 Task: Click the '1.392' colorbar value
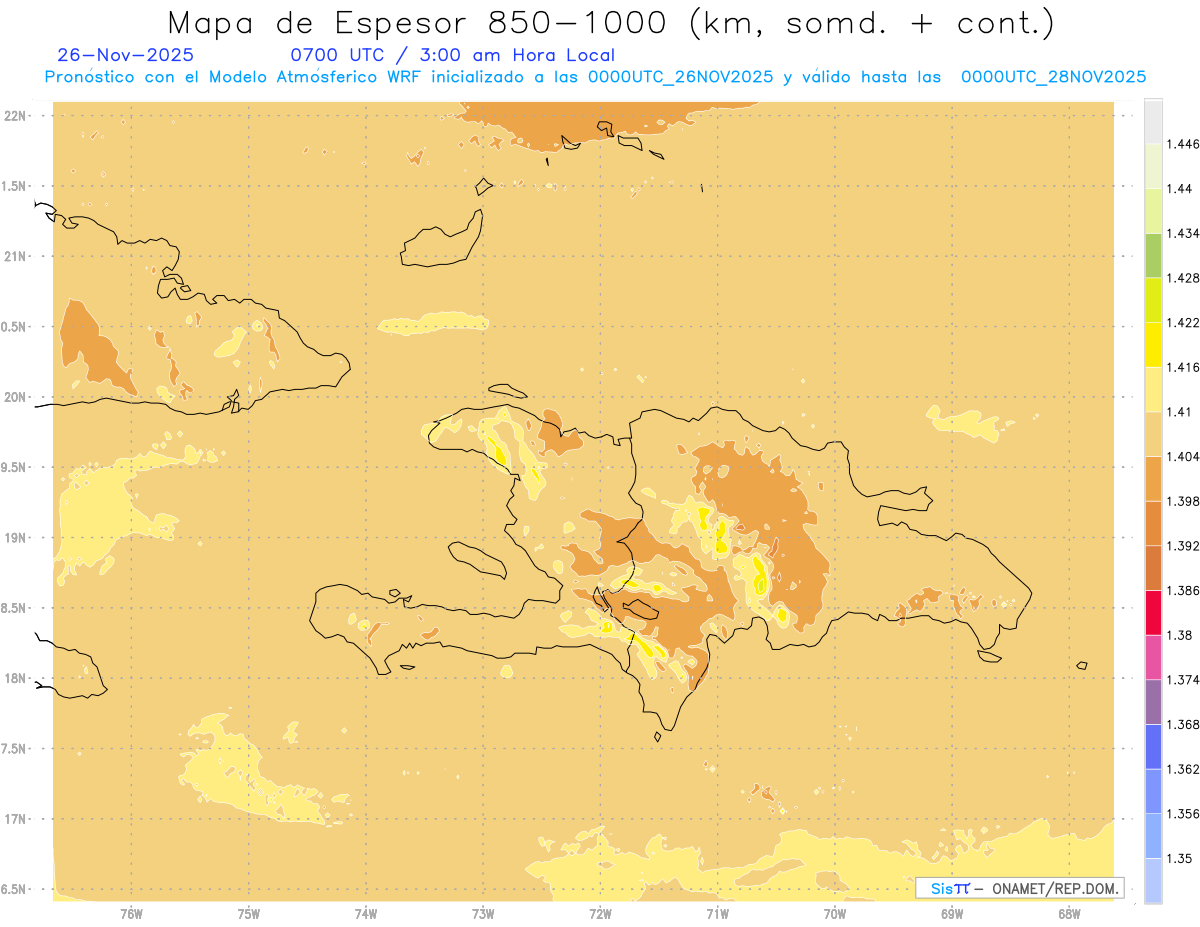1182,546
